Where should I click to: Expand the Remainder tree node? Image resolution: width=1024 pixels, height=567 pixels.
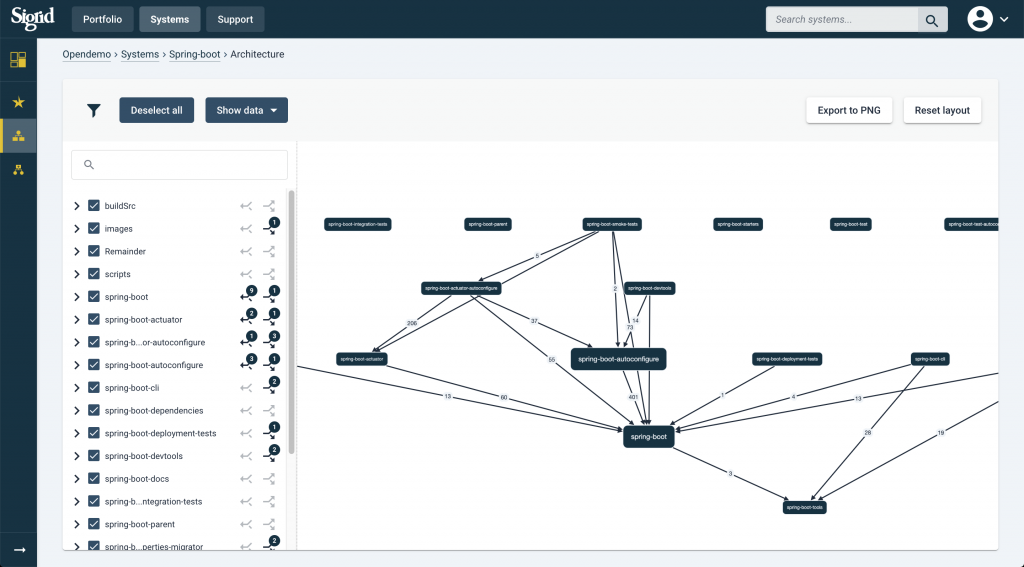76,251
